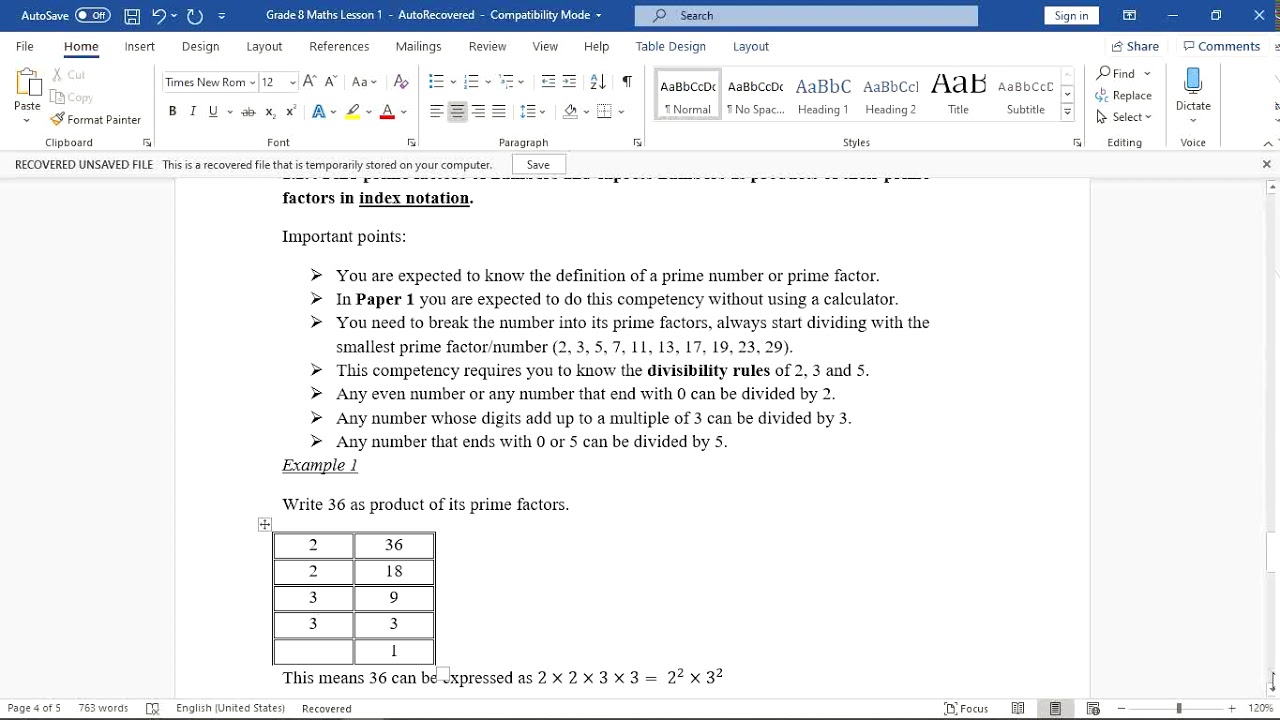
Task: Open the Customize Quick Access Toolbar dropdown
Action: tap(222, 15)
